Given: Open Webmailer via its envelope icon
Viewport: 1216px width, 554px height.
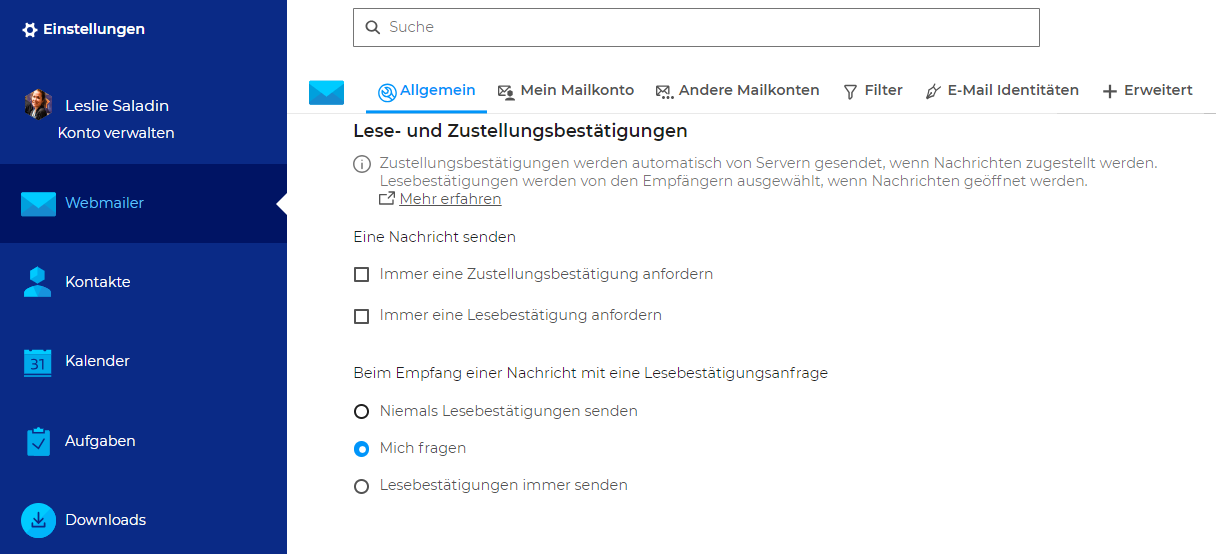Looking at the screenshot, I should (38, 203).
